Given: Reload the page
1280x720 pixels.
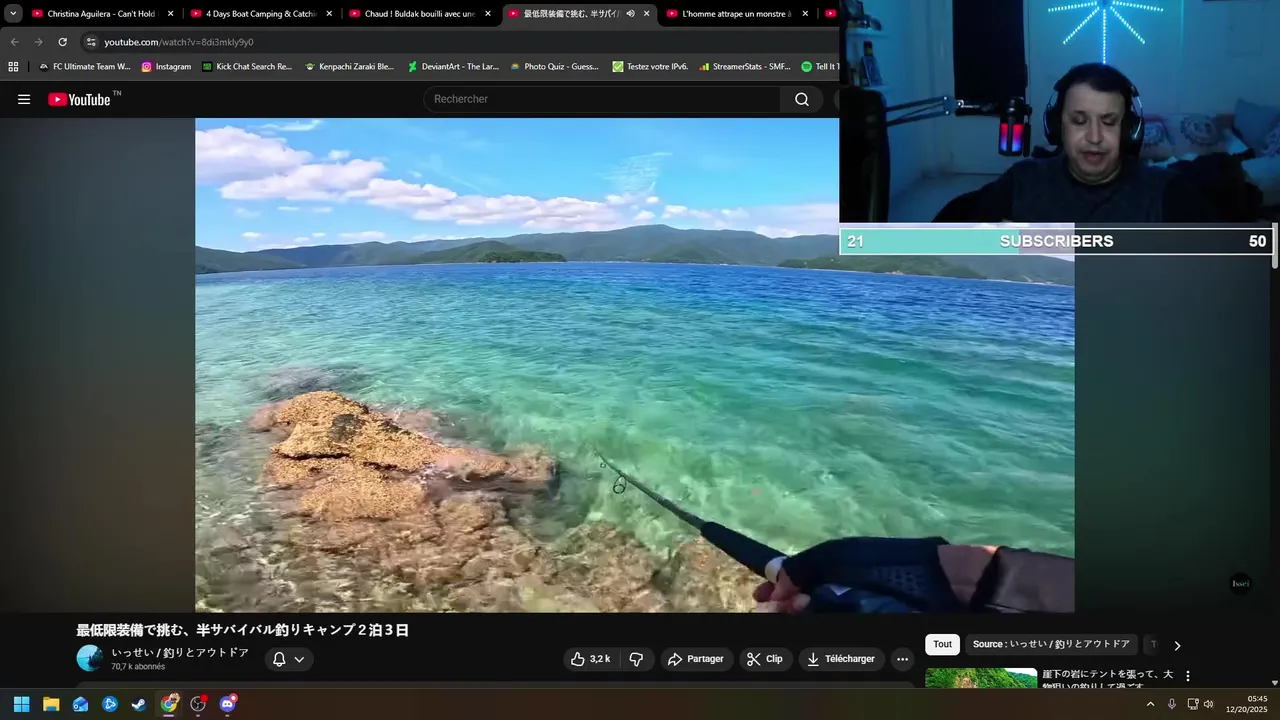Looking at the screenshot, I should [62, 42].
